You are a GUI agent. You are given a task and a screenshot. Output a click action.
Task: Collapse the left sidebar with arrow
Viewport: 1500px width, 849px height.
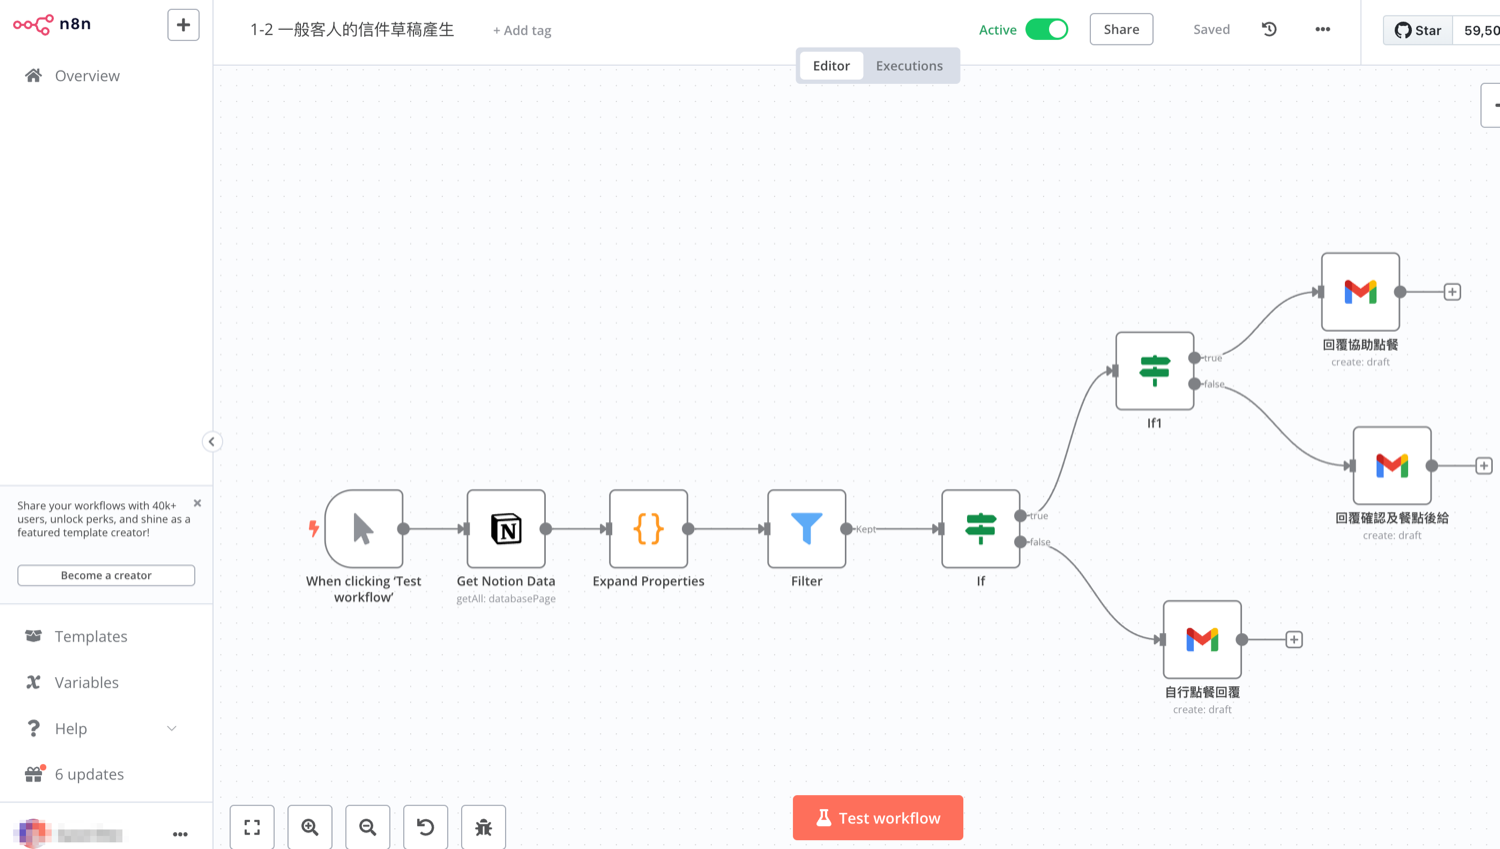(x=212, y=441)
